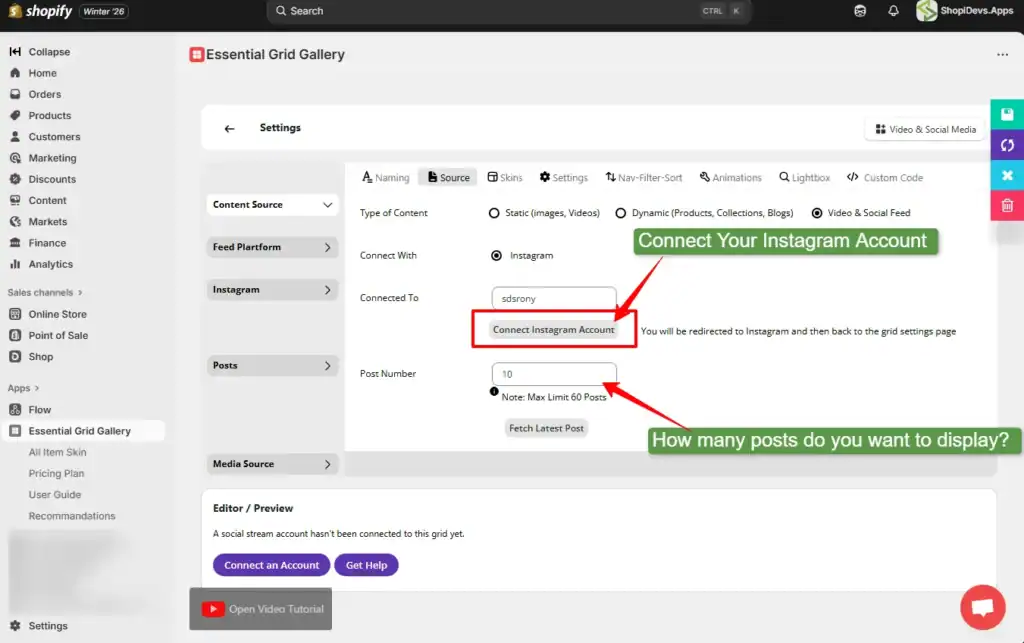Choose the Instagram radio button

pos(496,256)
